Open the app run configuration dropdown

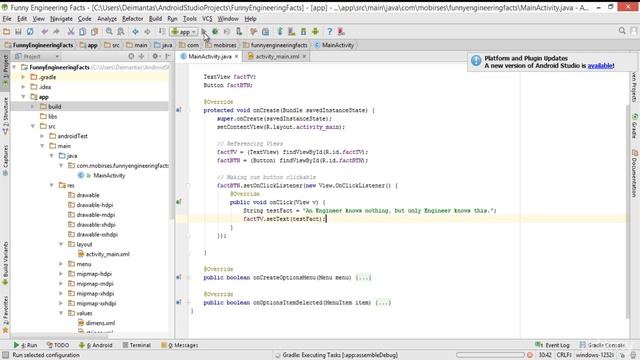click(x=184, y=31)
